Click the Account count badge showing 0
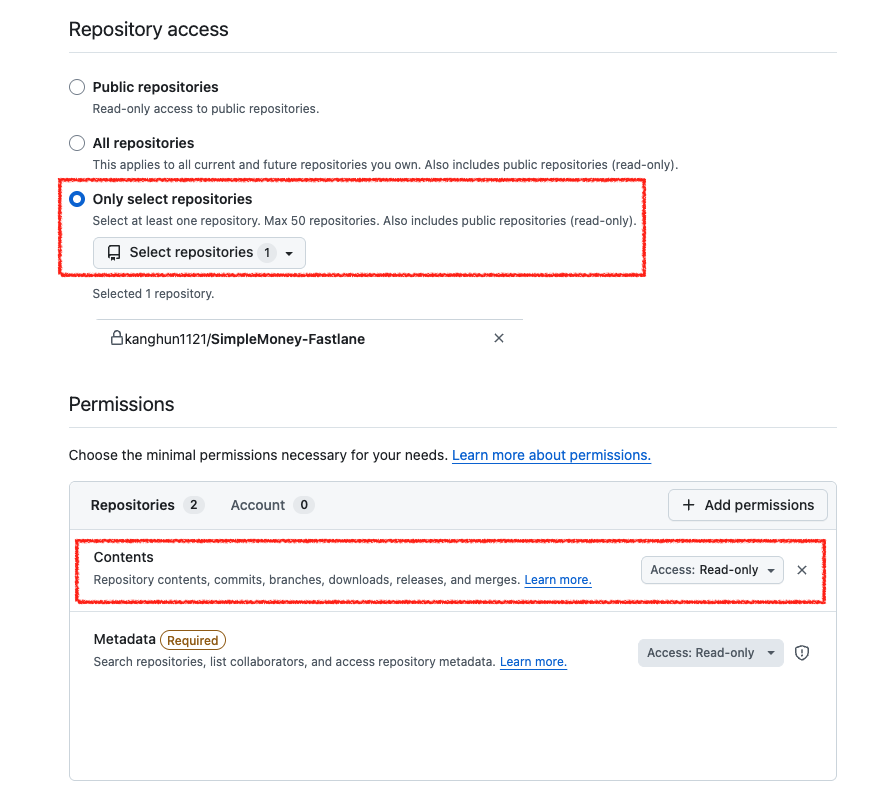This screenshot has width=891, height=800. pos(304,505)
